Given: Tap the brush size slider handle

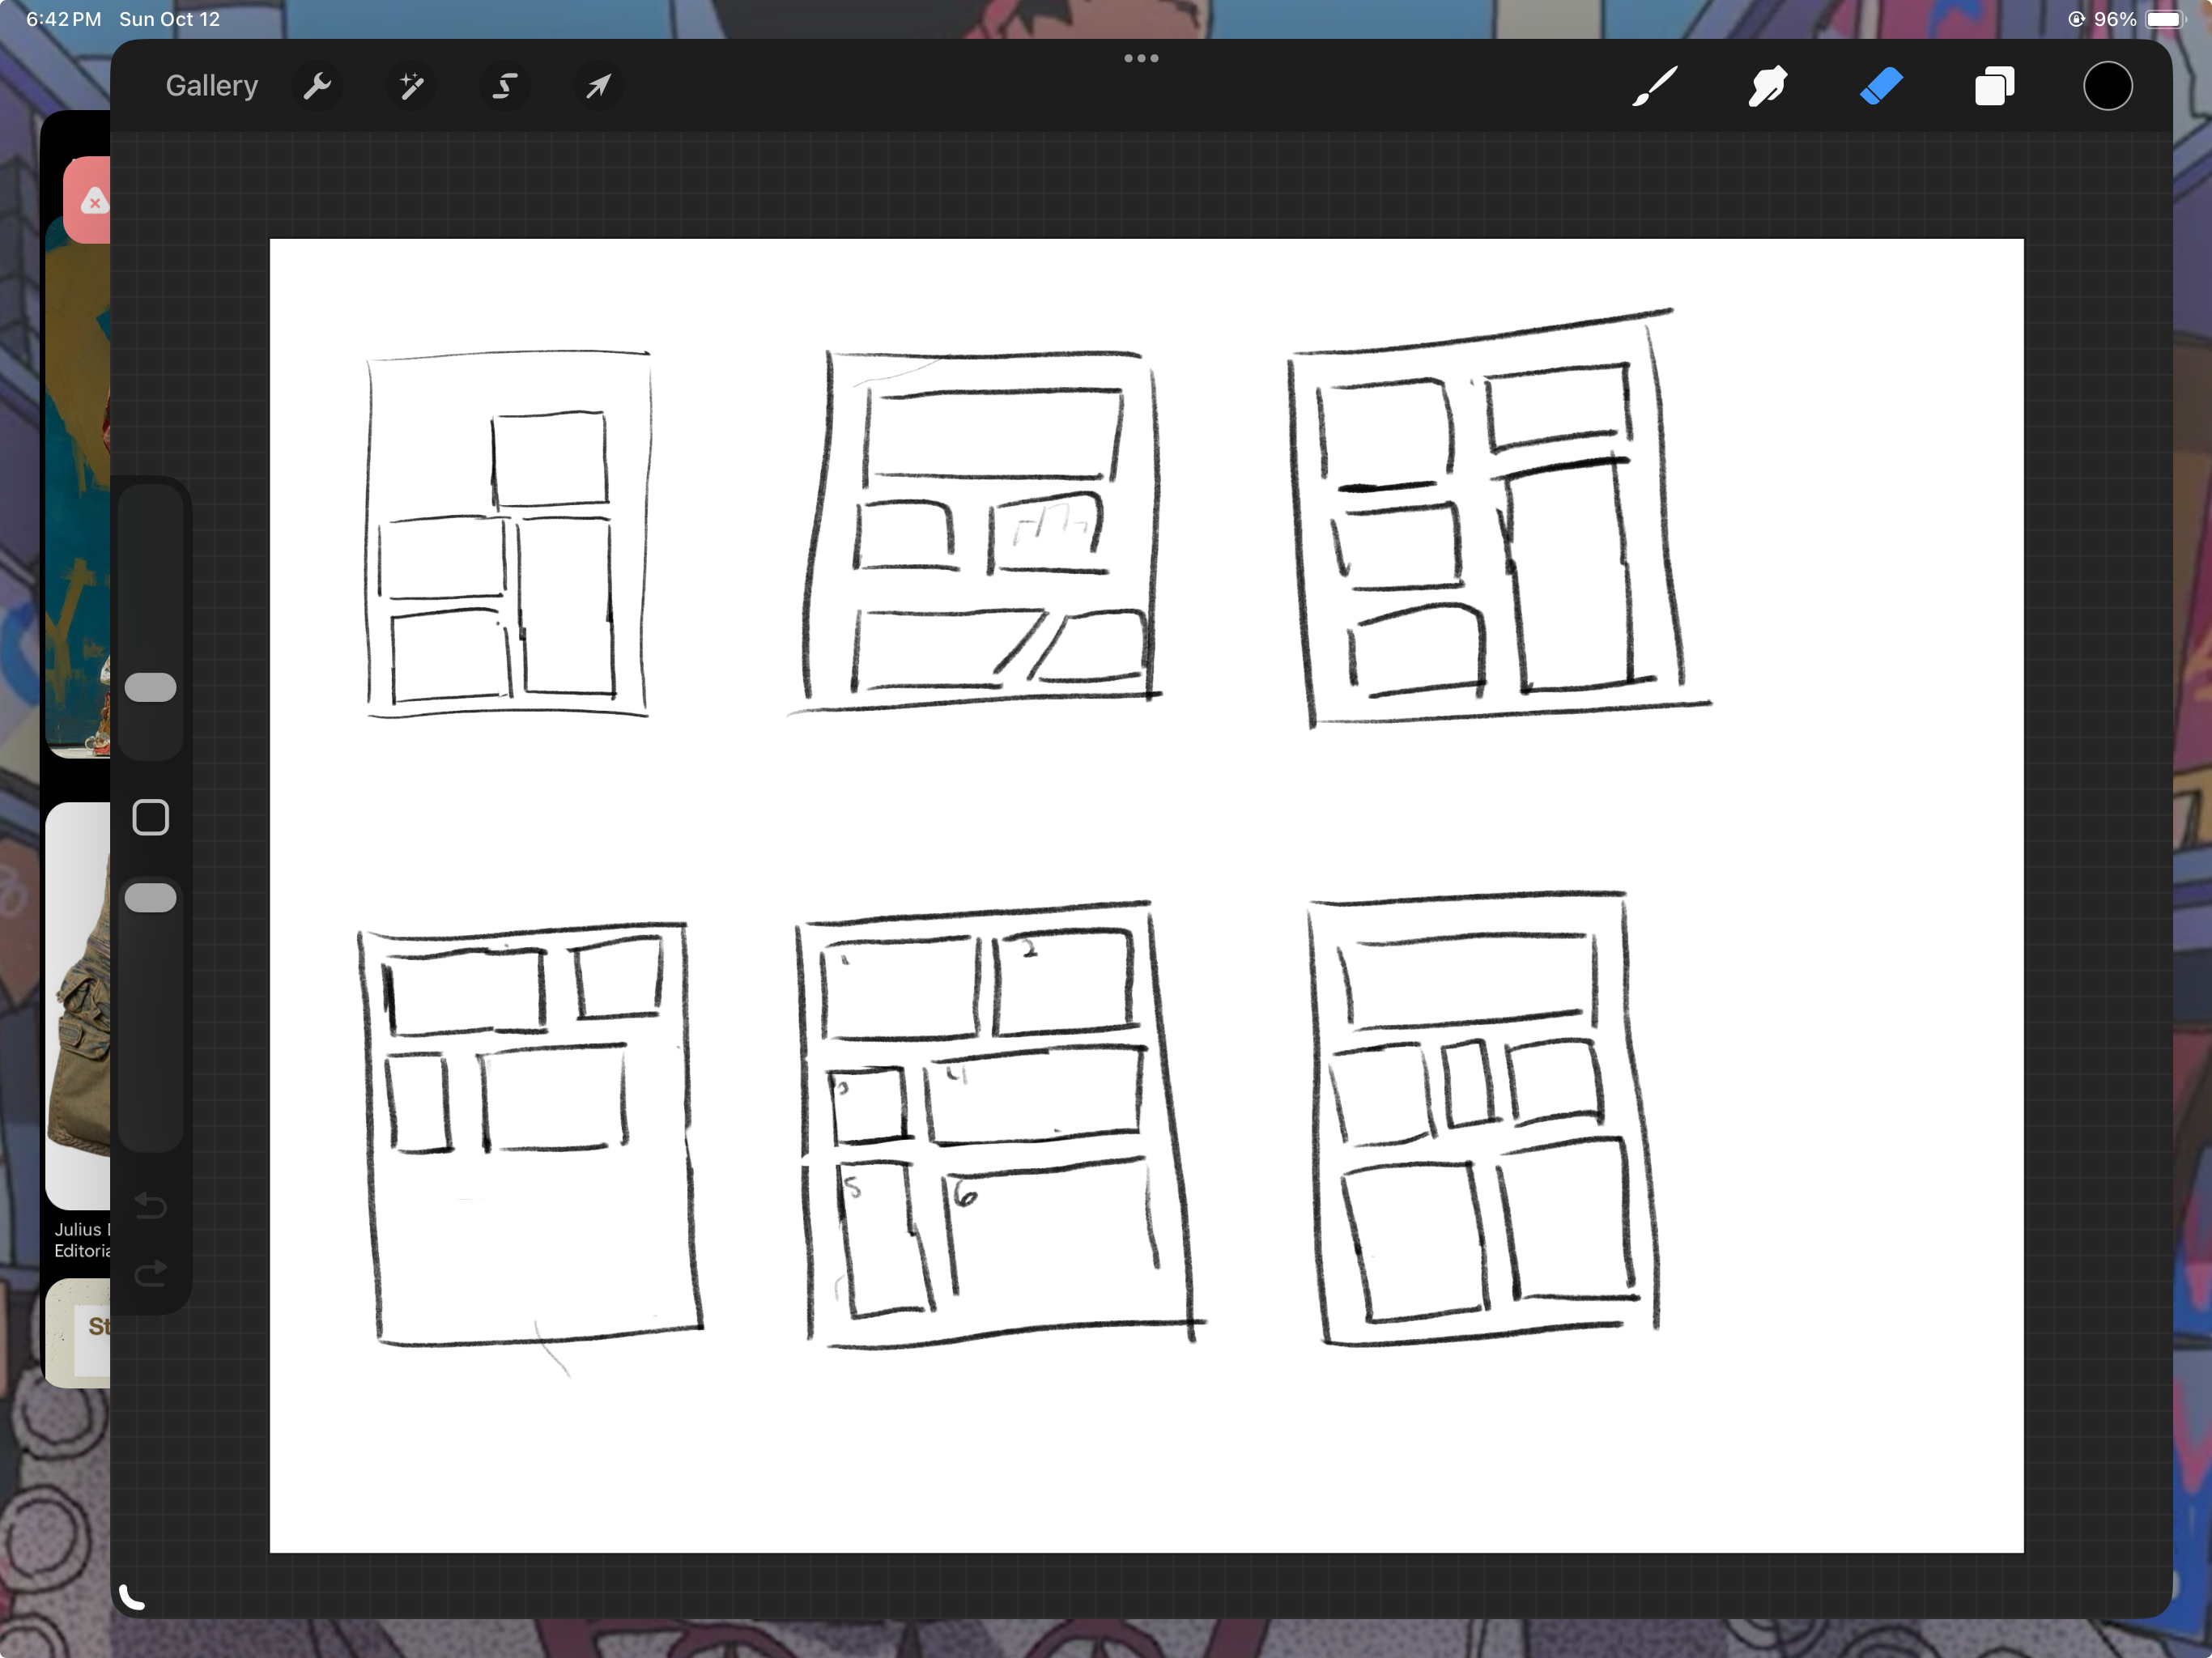Looking at the screenshot, I should coord(151,688).
